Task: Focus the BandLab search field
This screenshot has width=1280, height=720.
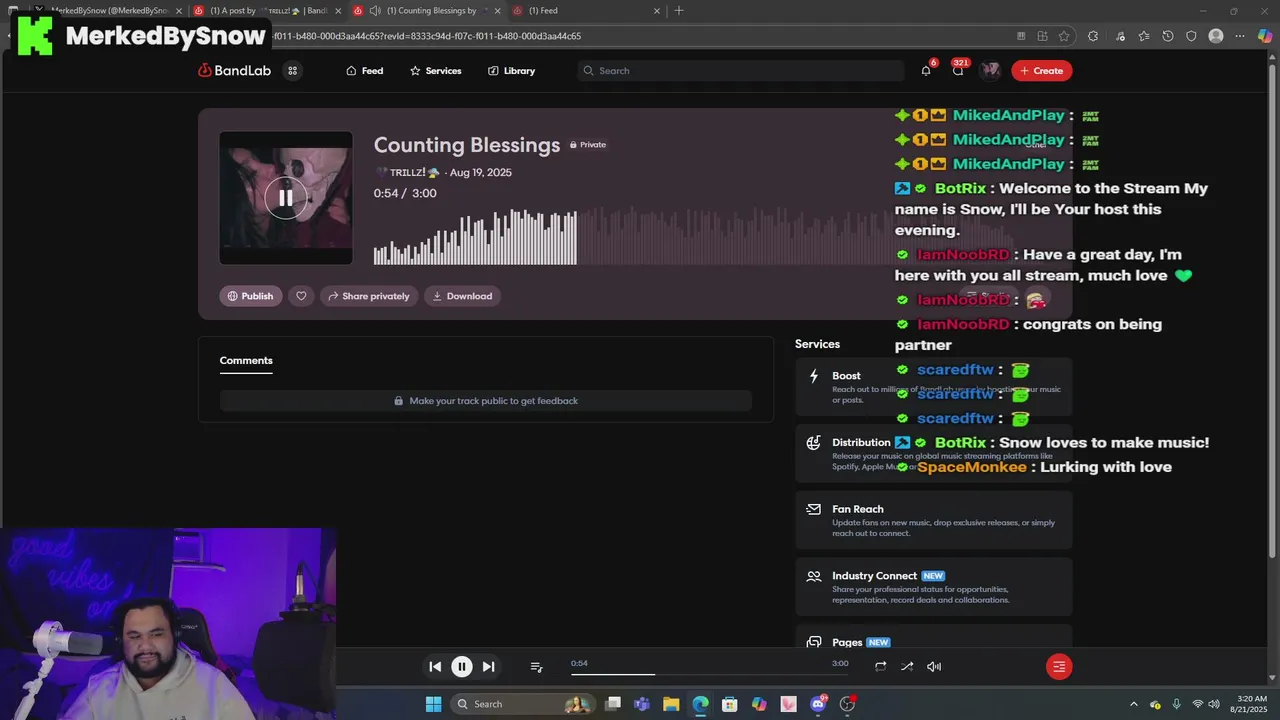Action: click(x=741, y=71)
